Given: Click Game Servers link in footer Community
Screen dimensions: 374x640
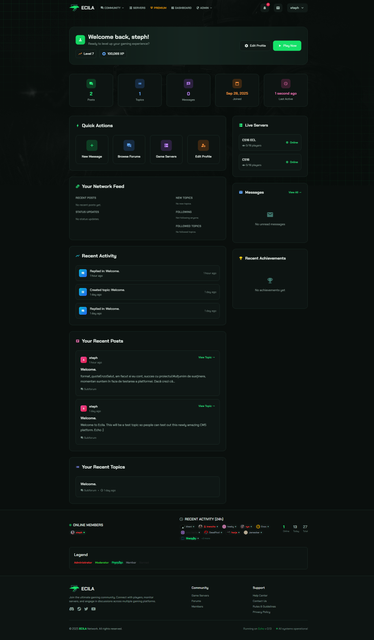Looking at the screenshot, I should point(200,596).
